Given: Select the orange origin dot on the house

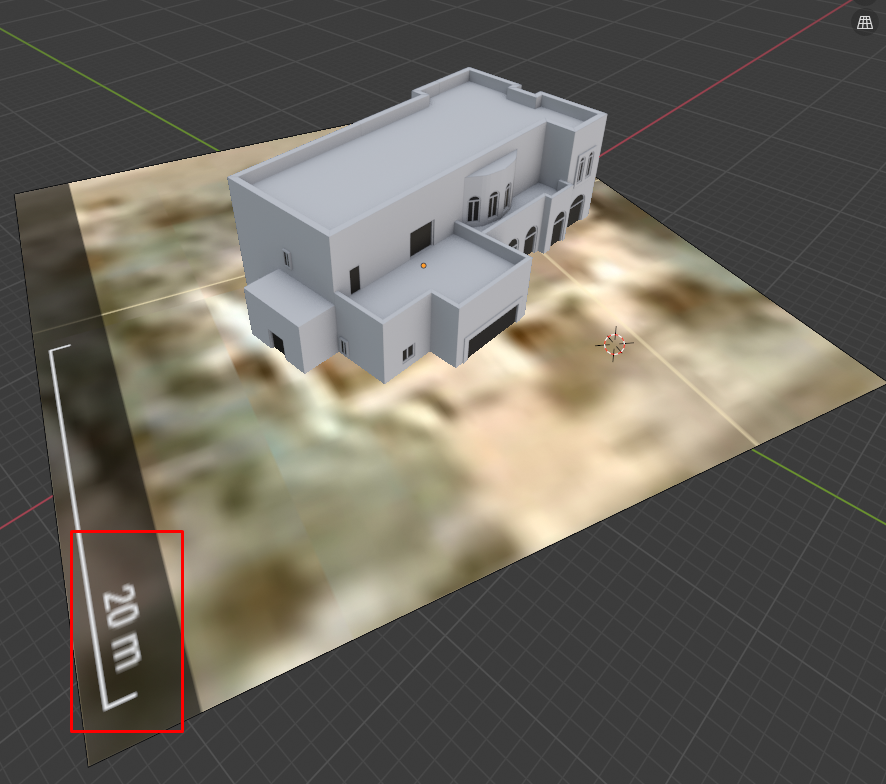Looking at the screenshot, I should 423,265.
